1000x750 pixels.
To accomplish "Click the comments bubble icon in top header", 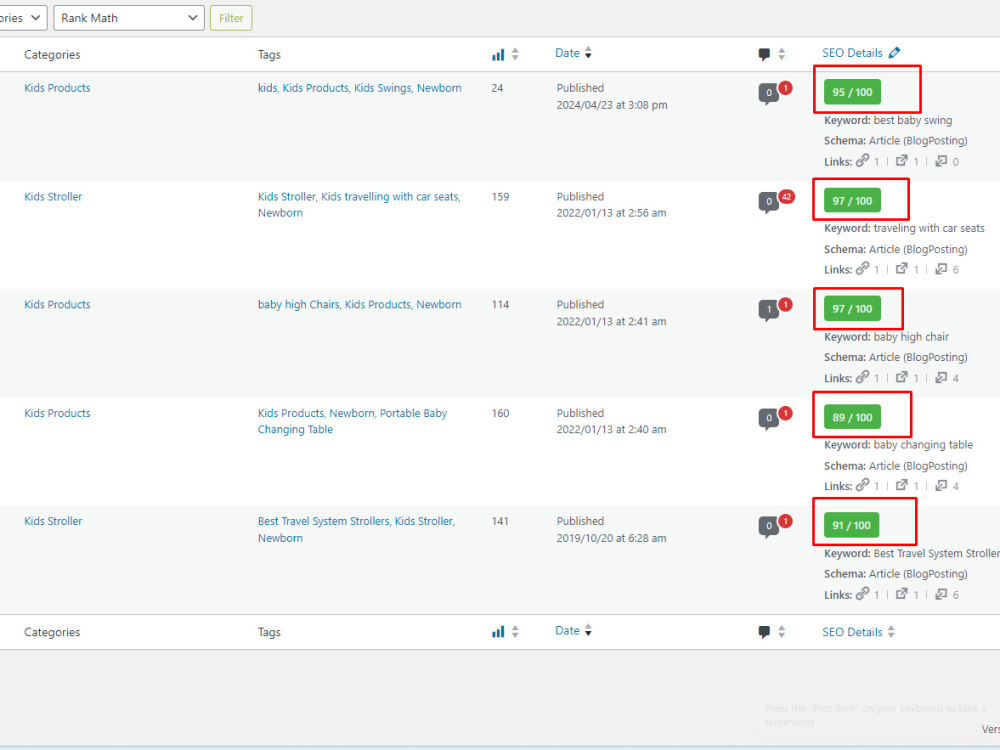I will (x=764, y=55).
